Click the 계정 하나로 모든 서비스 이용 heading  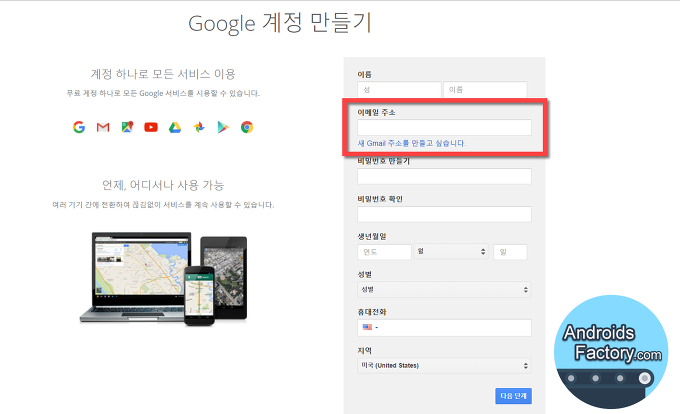163,74
